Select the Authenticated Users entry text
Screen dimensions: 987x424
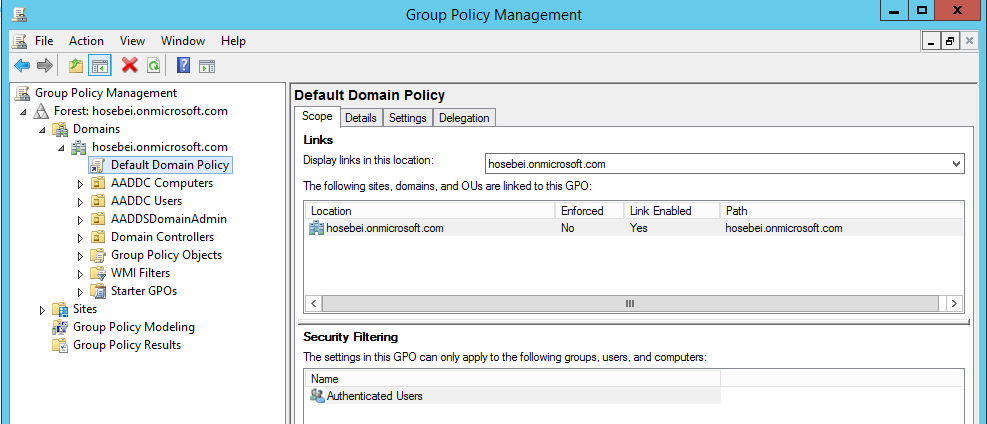coord(375,396)
